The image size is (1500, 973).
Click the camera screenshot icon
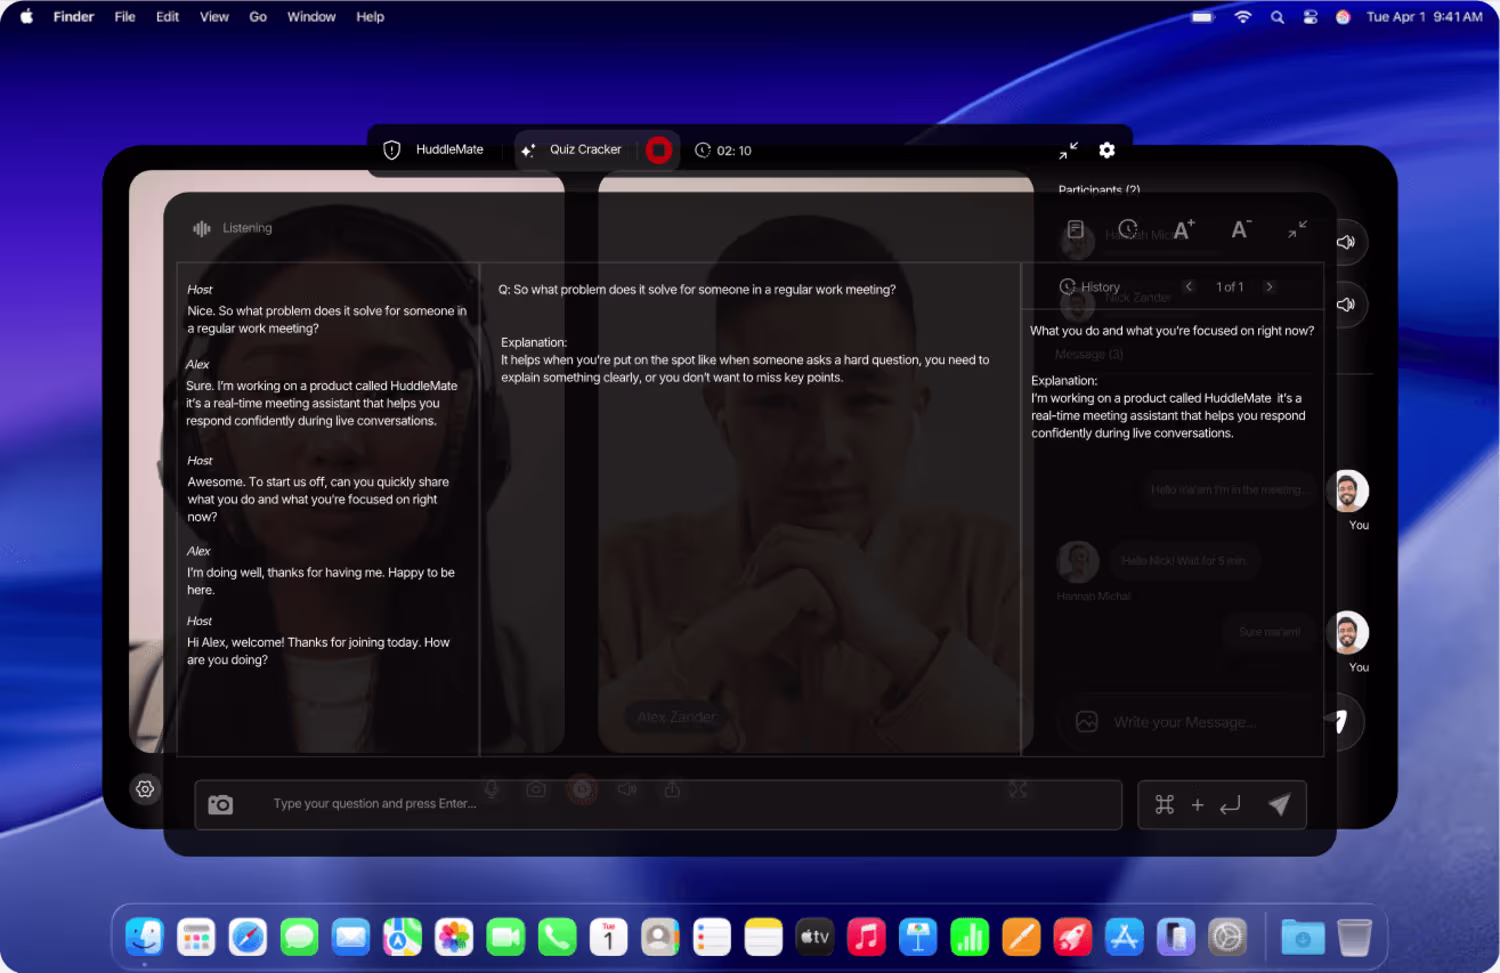(x=220, y=804)
